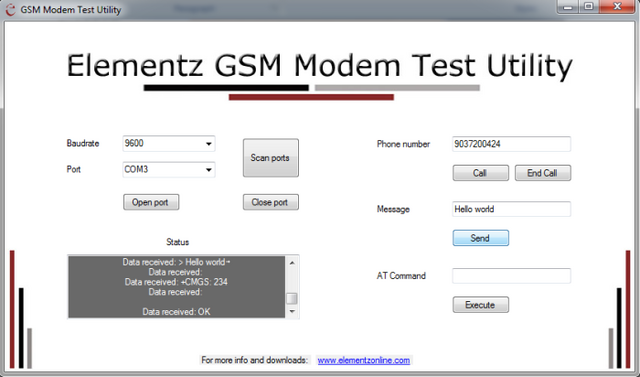Click the Open port button
Screen dimensions: 640x377
coord(151,202)
